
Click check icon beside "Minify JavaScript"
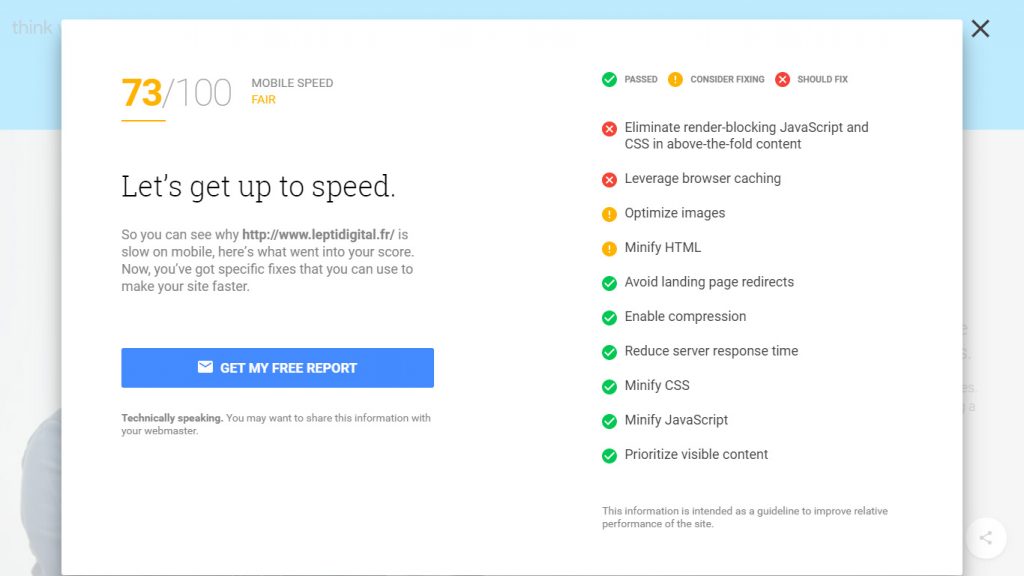(x=609, y=421)
